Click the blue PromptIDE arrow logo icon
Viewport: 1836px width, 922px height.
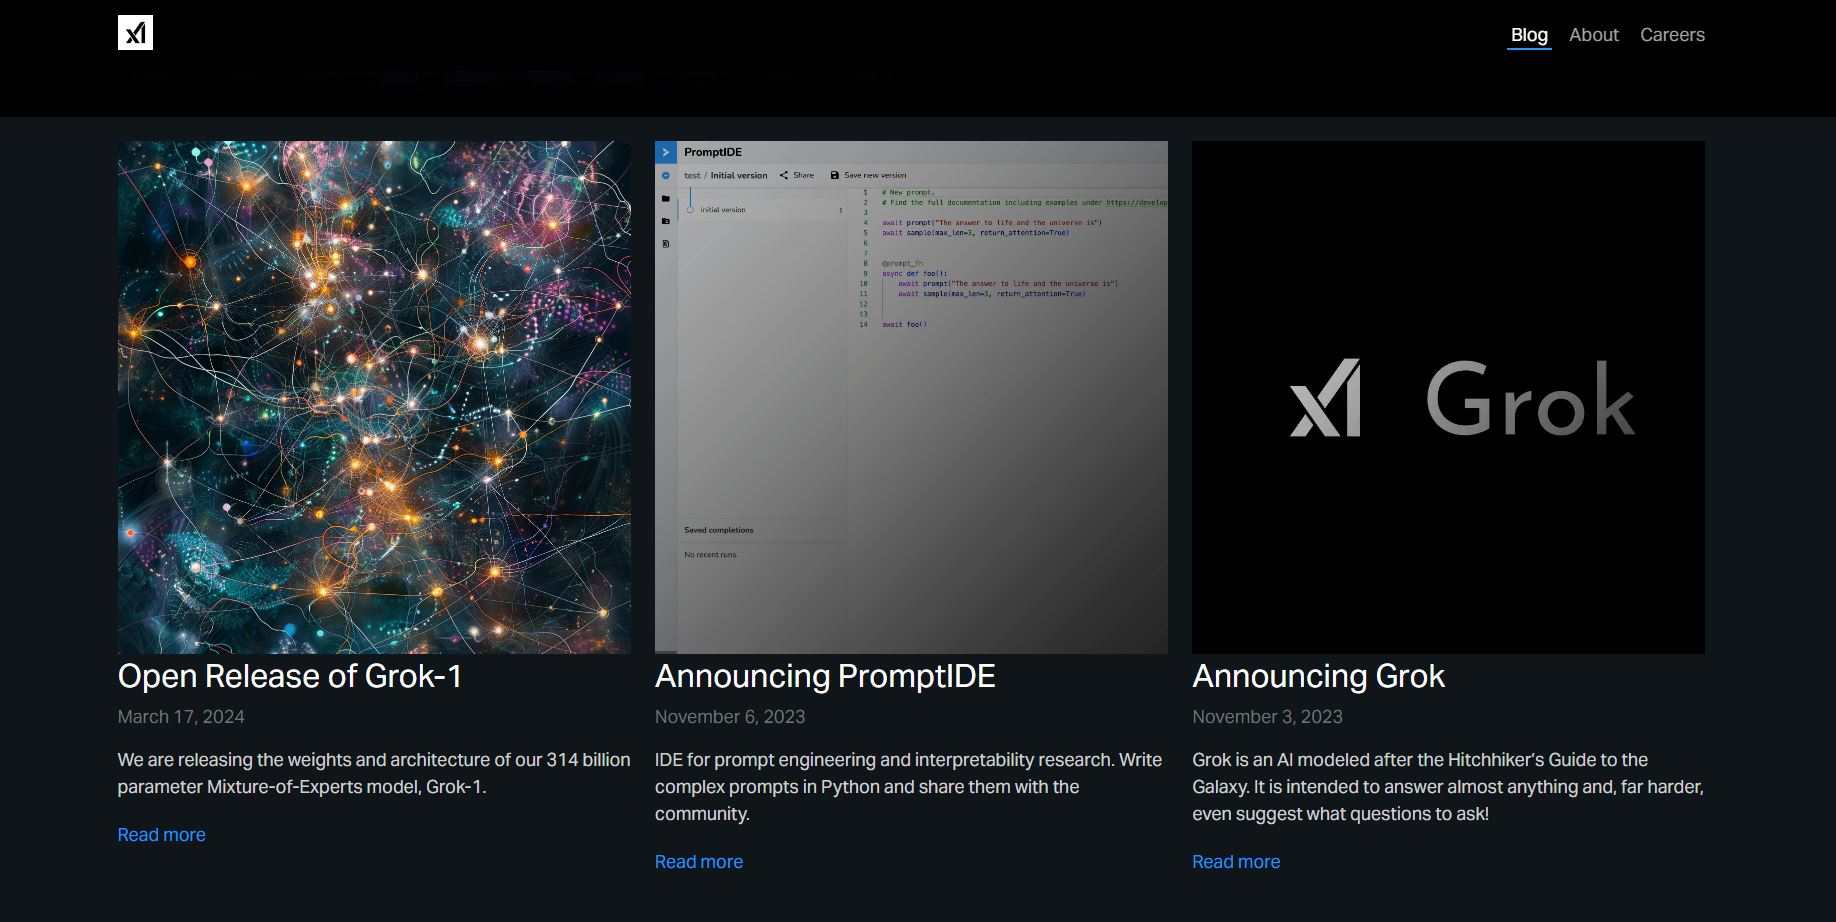point(666,152)
